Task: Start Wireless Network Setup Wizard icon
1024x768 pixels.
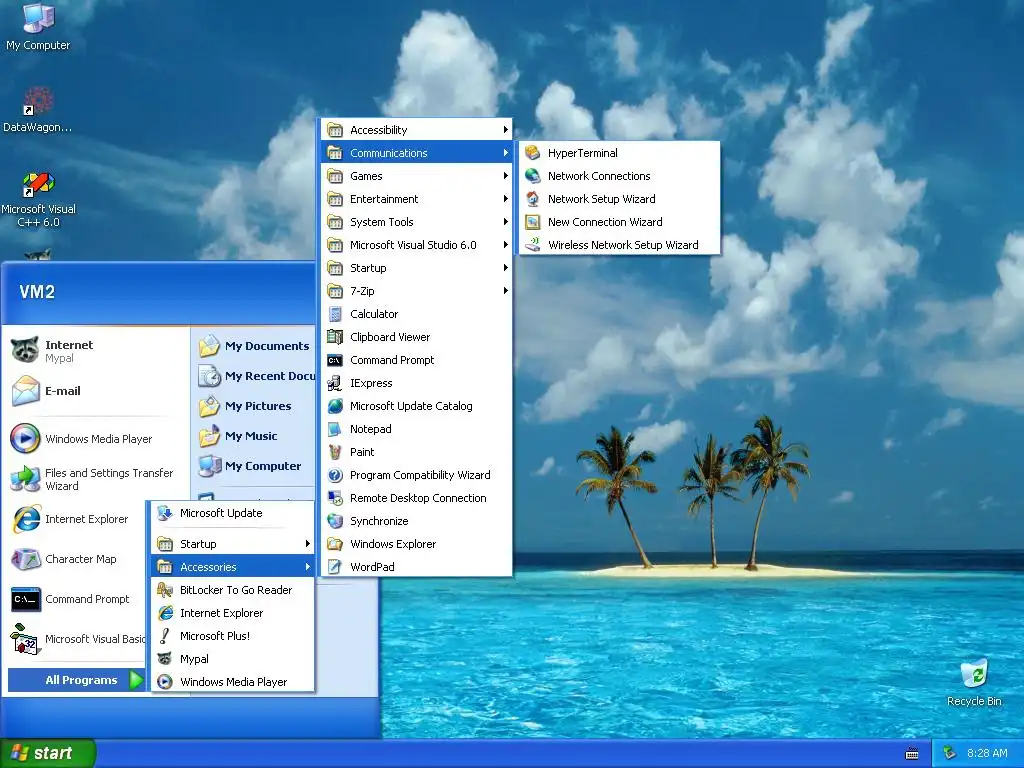Action: (532, 245)
